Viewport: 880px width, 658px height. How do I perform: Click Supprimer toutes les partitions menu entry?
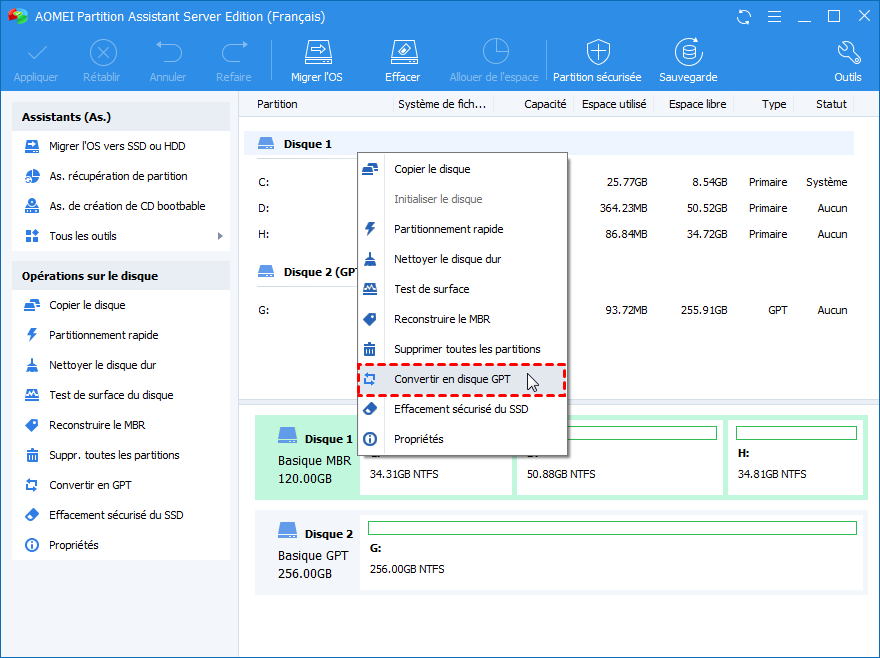(466, 349)
